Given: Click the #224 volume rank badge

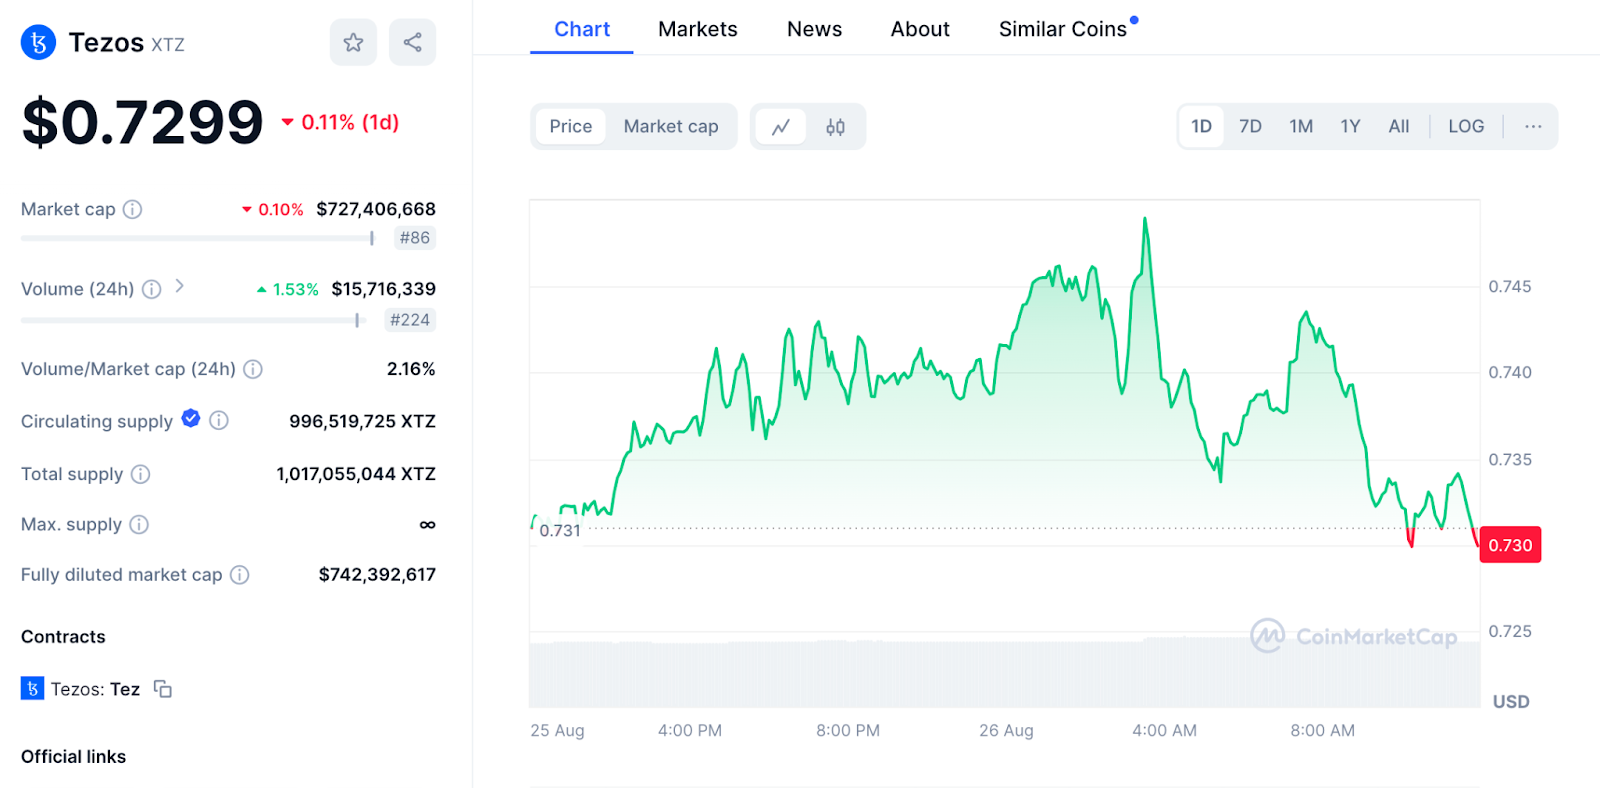Looking at the screenshot, I should [410, 320].
